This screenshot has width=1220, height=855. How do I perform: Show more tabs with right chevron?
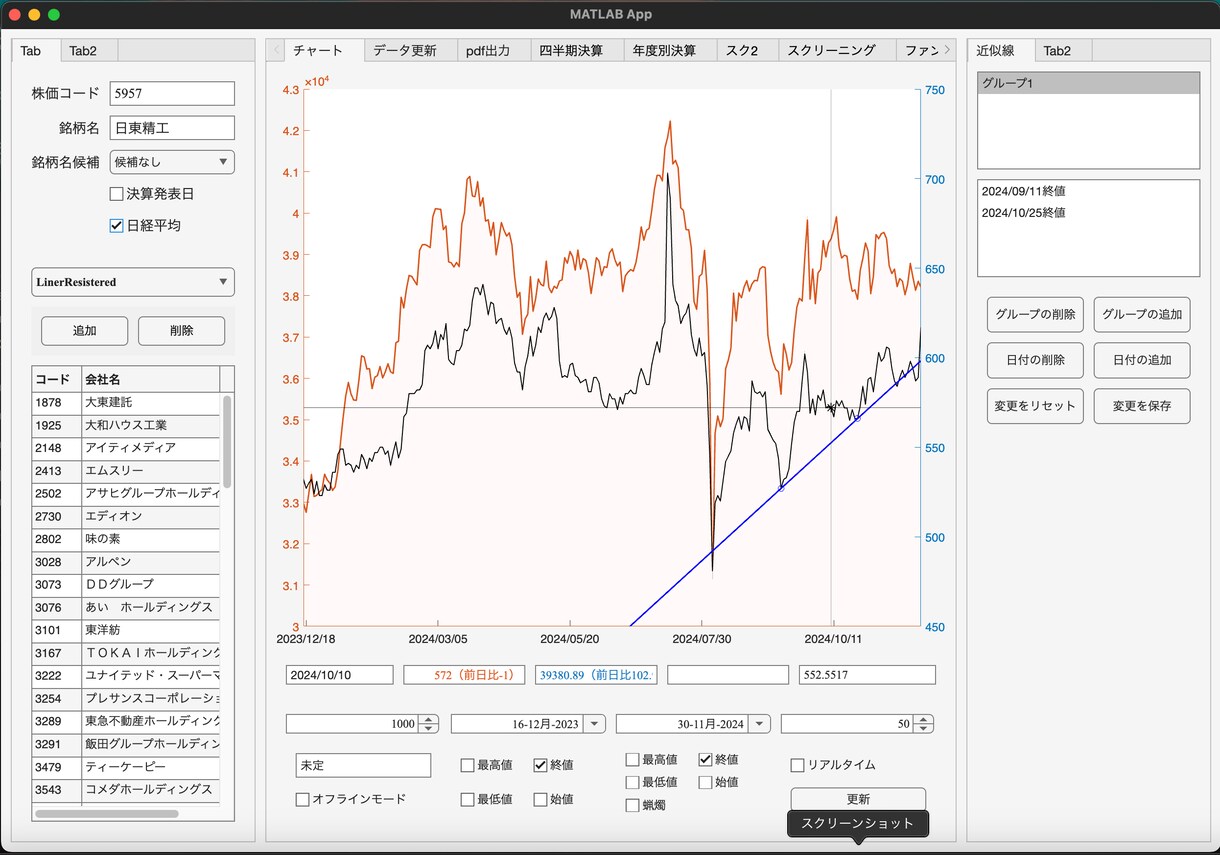tap(947, 49)
